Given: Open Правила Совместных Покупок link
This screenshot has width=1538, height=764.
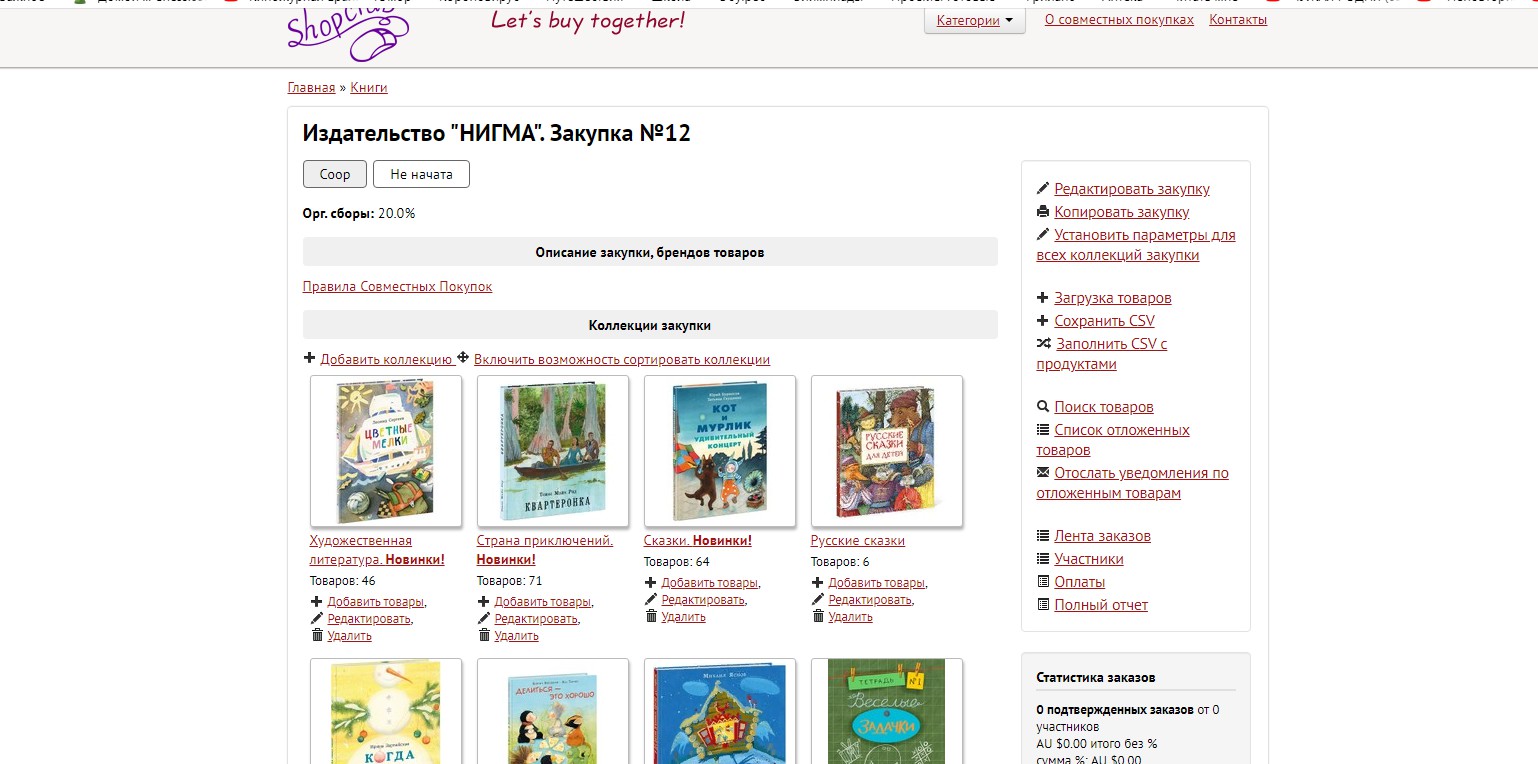Looking at the screenshot, I should 397,286.
